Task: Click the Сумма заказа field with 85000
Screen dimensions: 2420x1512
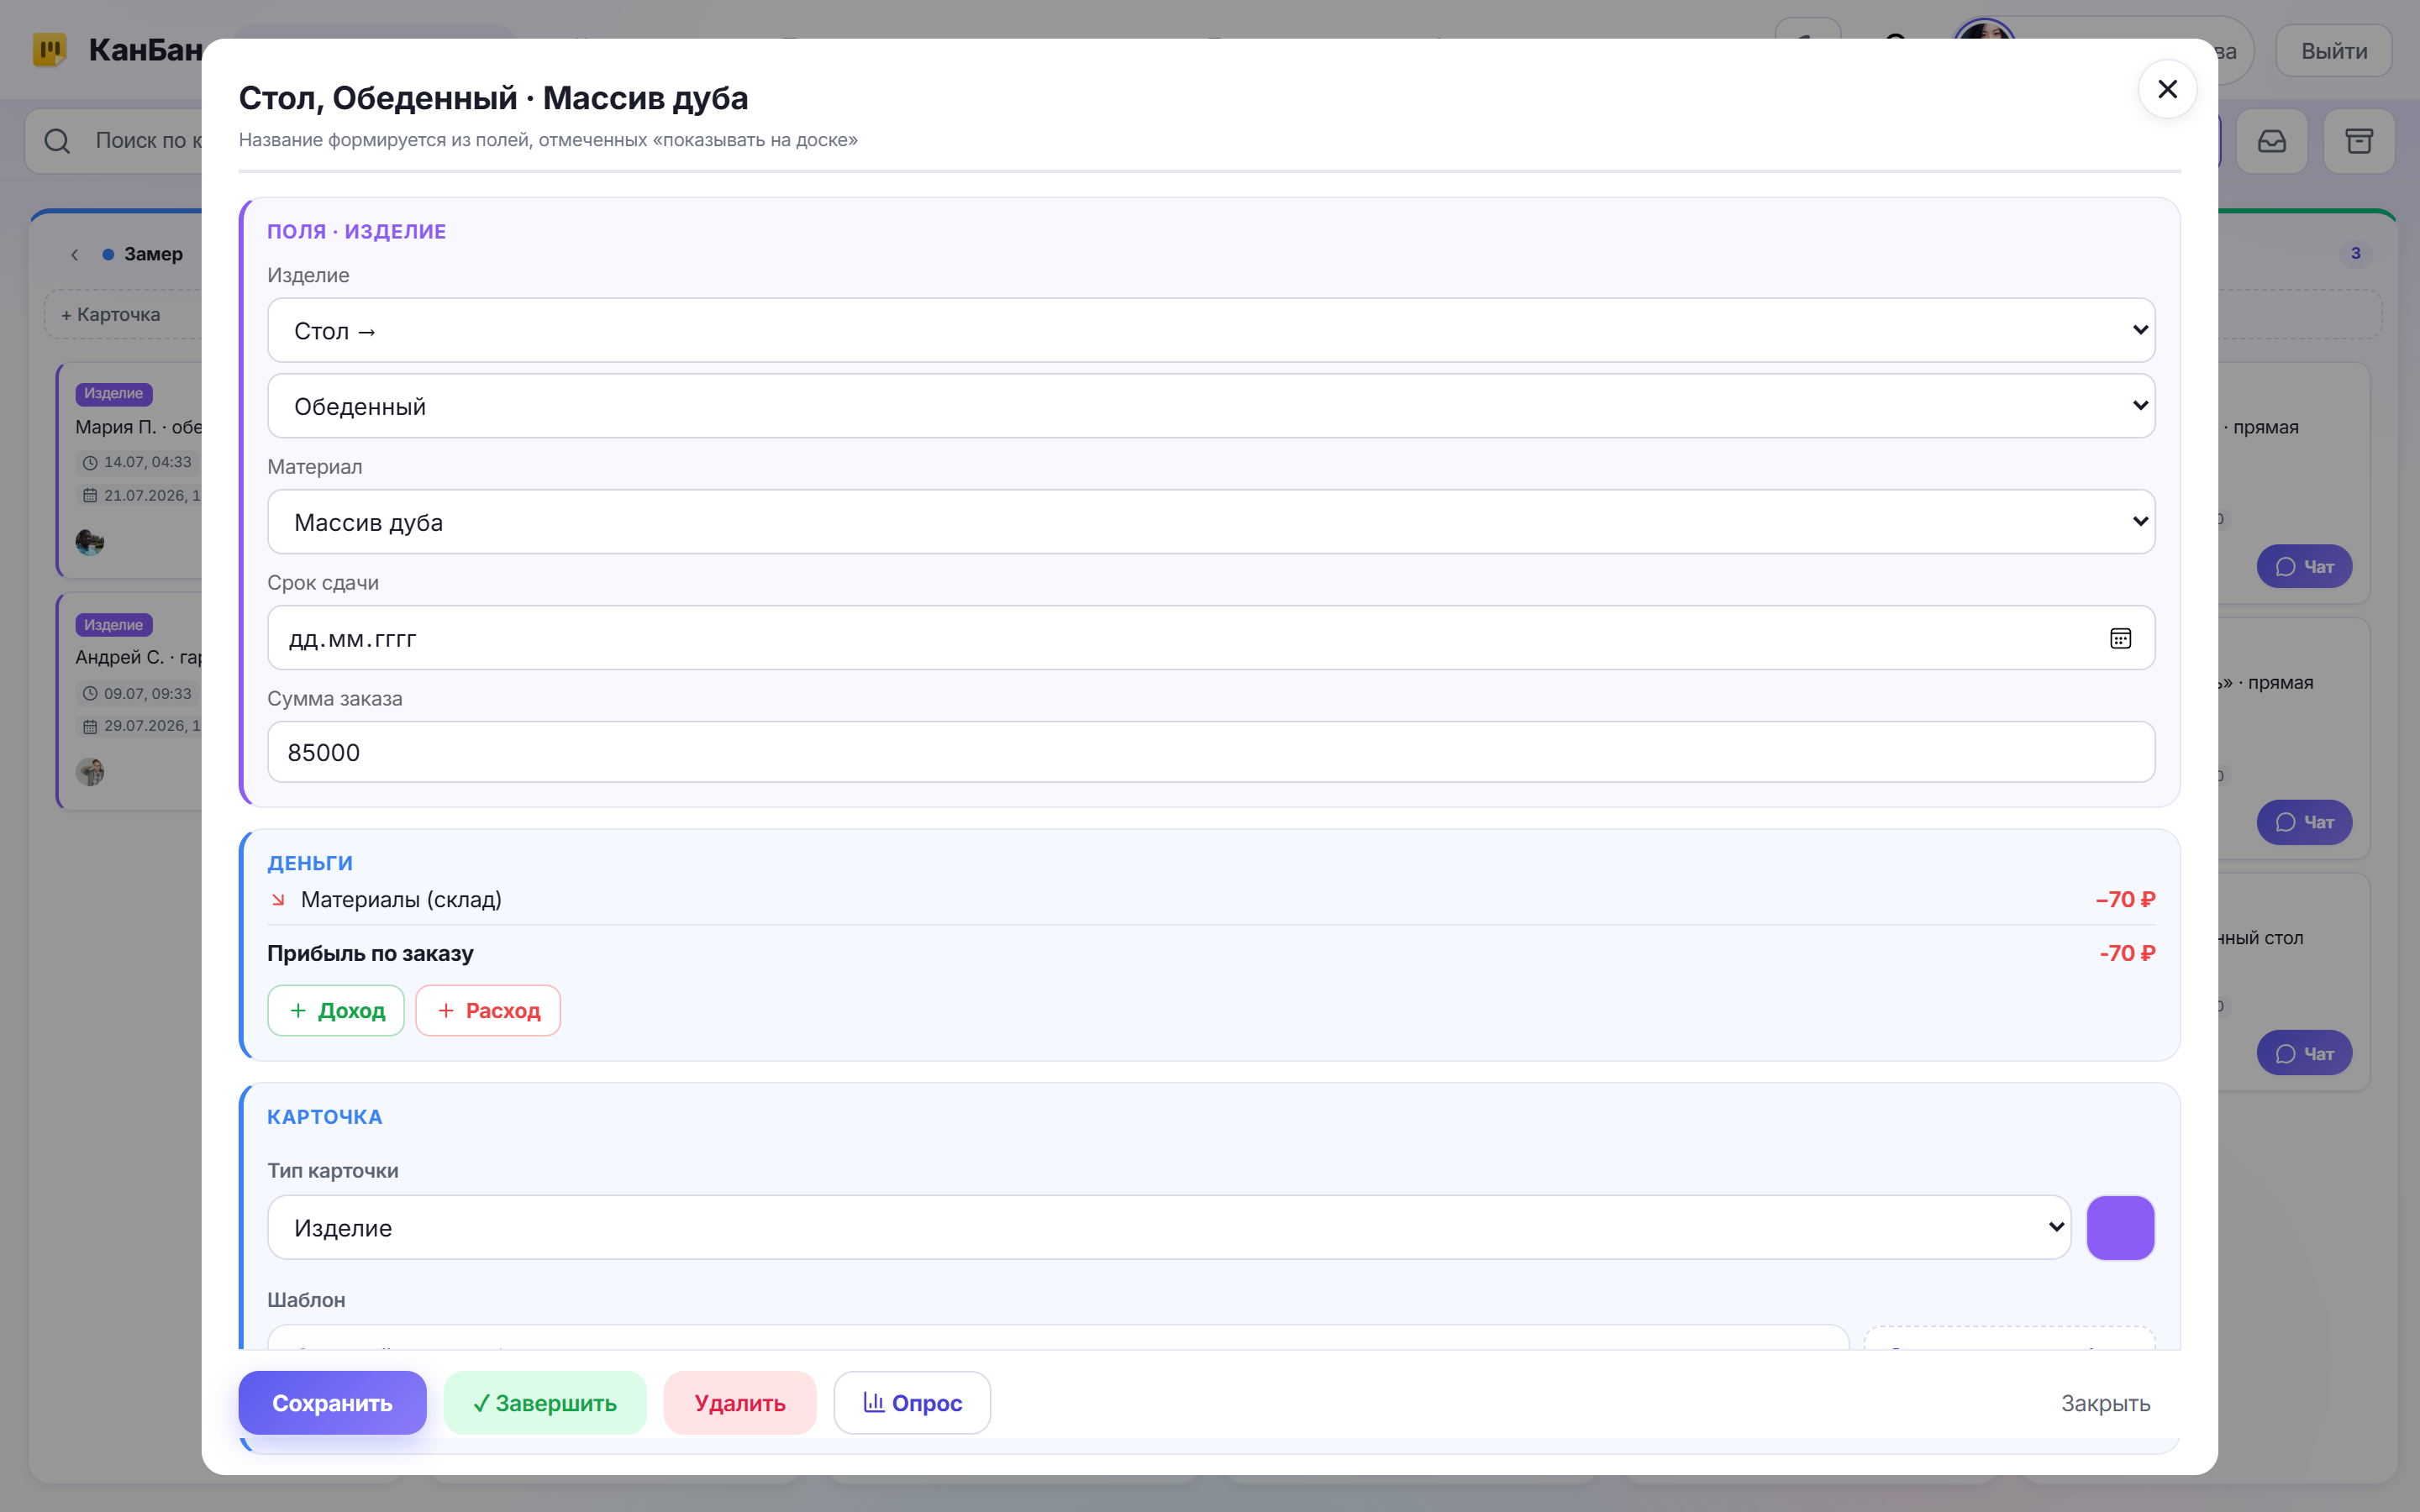Action: pyautogui.click(x=1210, y=752)
